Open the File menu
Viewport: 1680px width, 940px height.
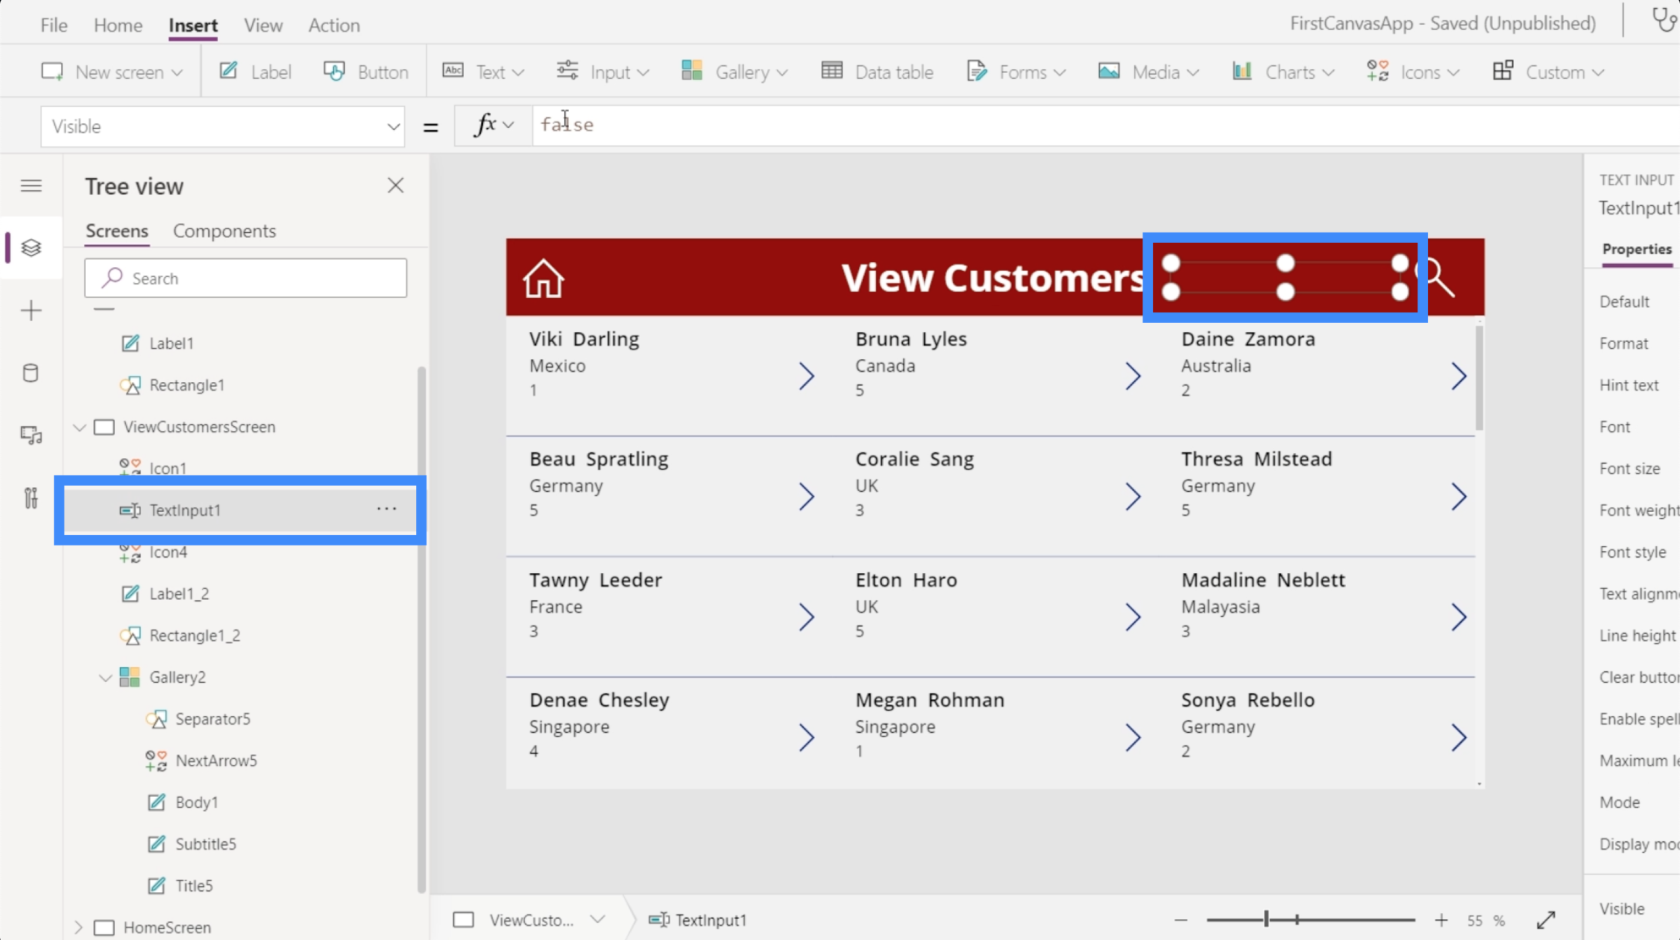coord(54,25)
